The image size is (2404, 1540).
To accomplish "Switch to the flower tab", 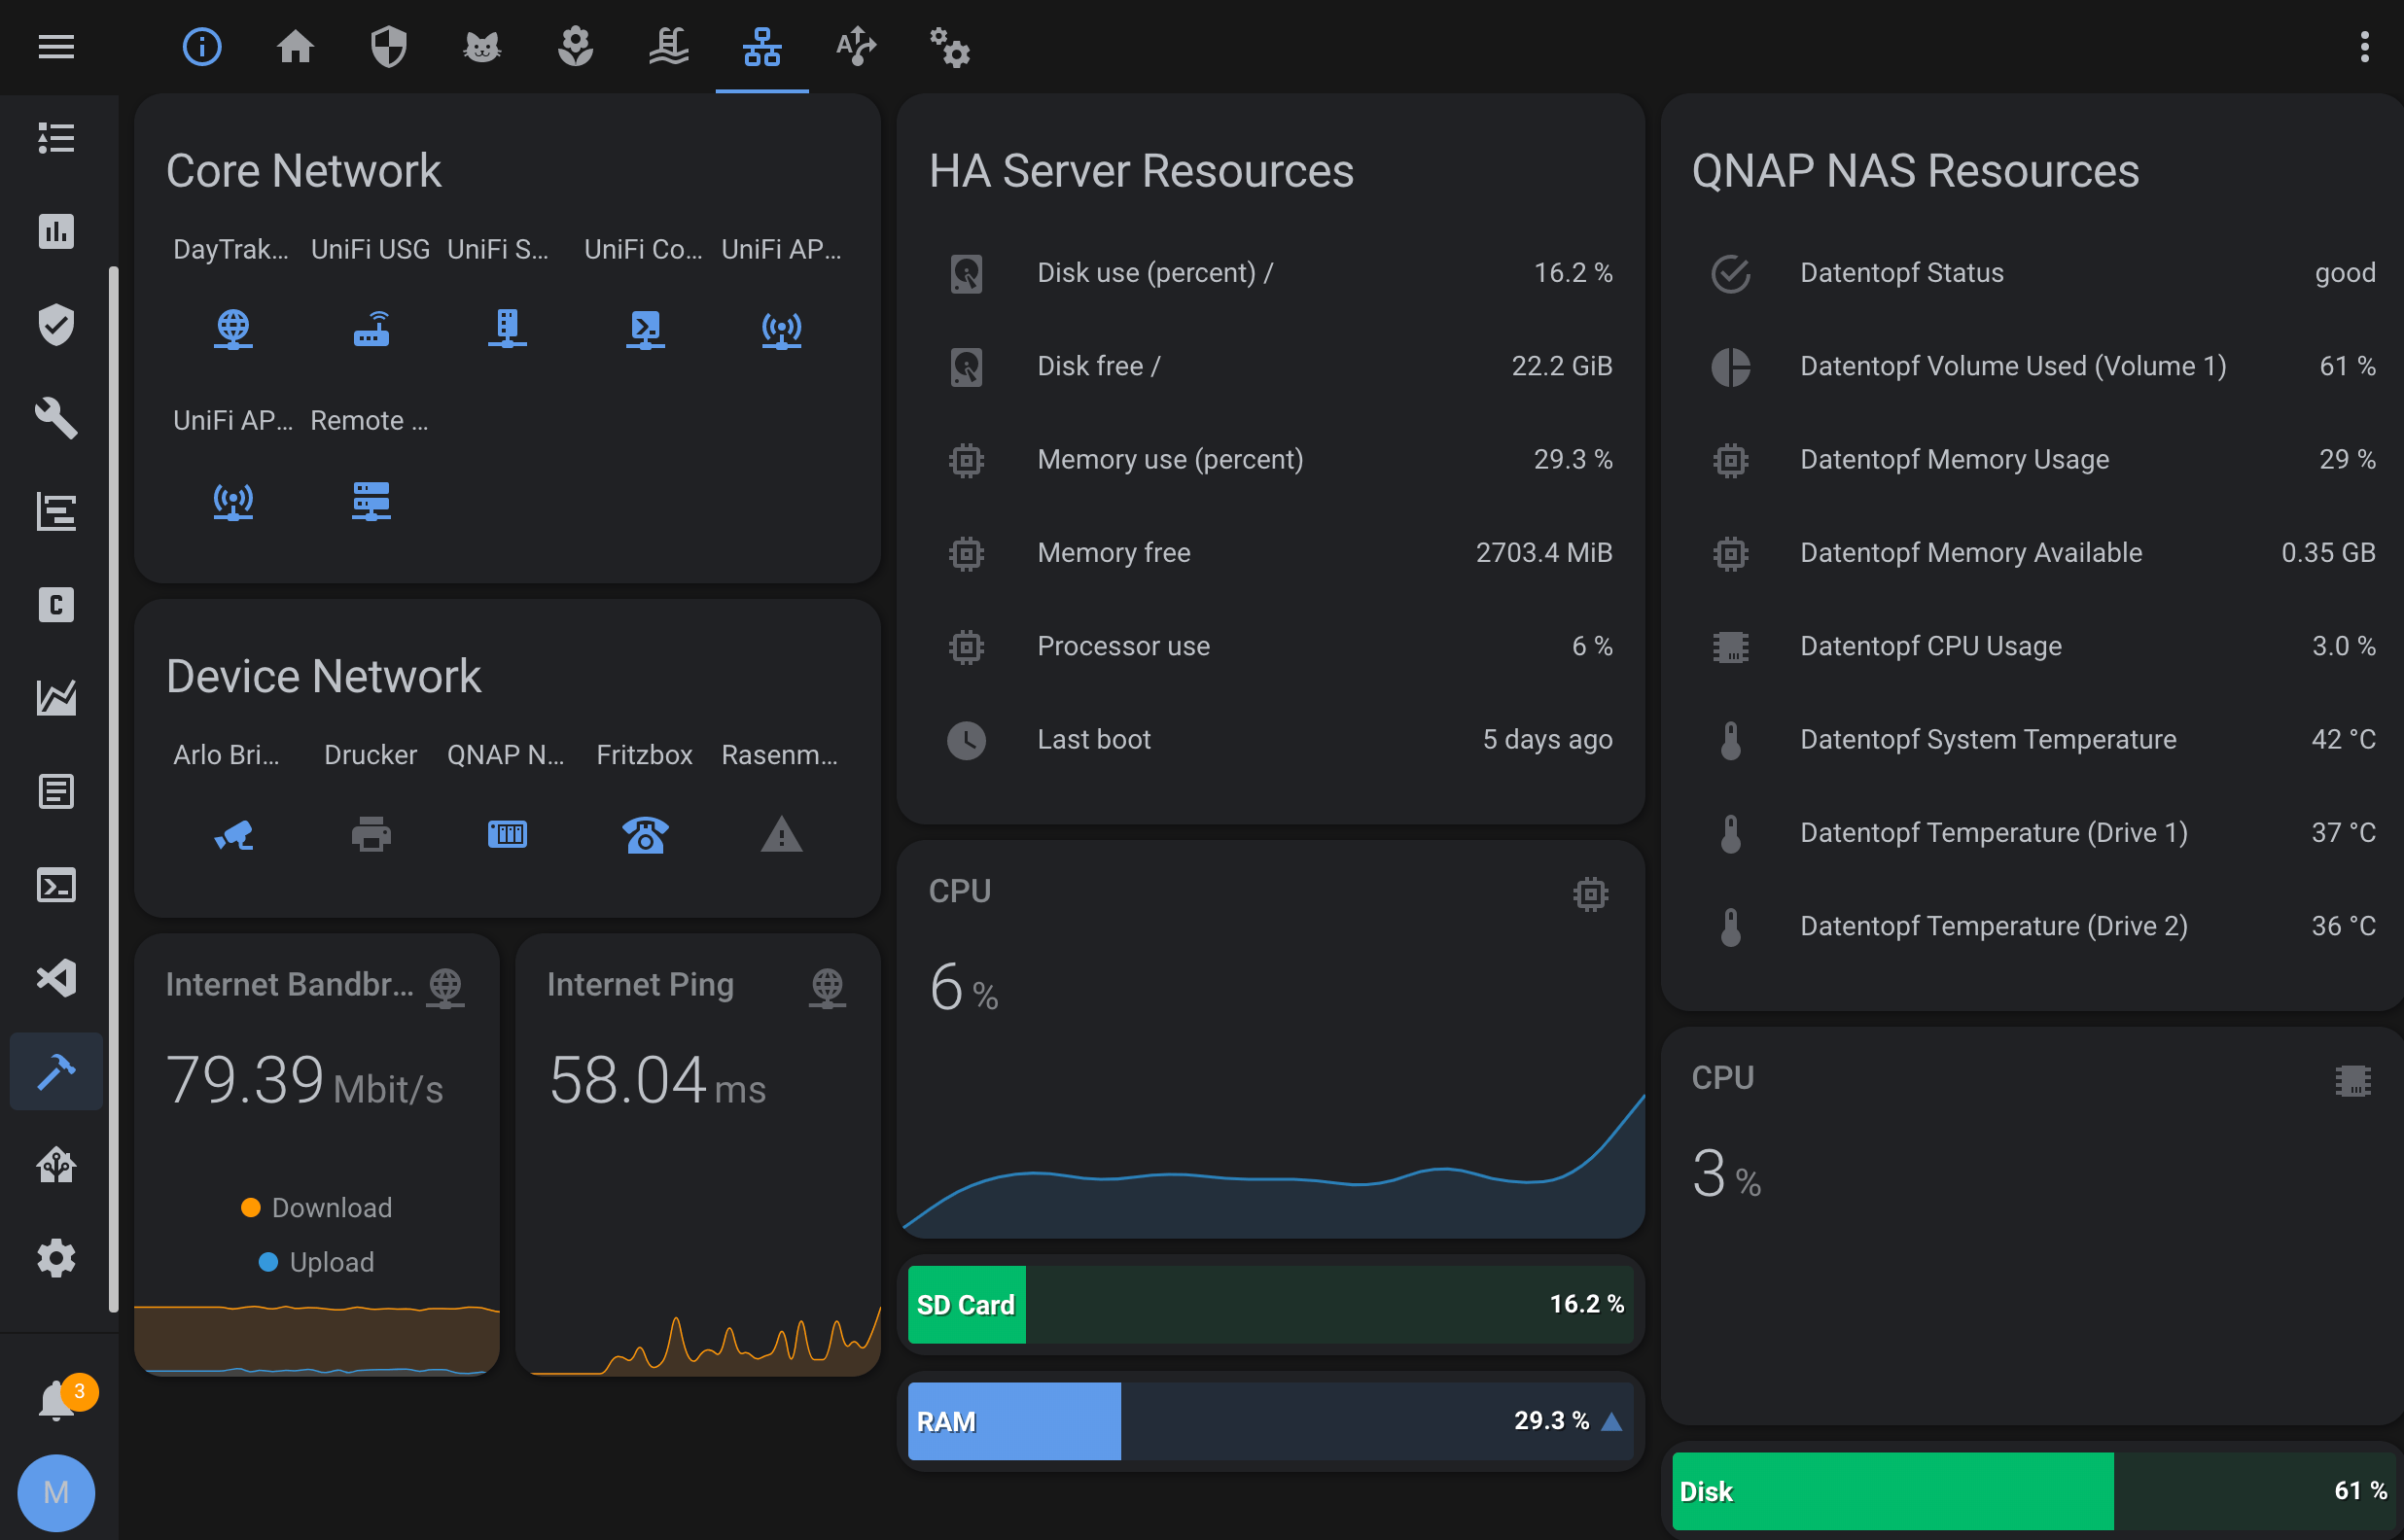I will coord(575,46).
